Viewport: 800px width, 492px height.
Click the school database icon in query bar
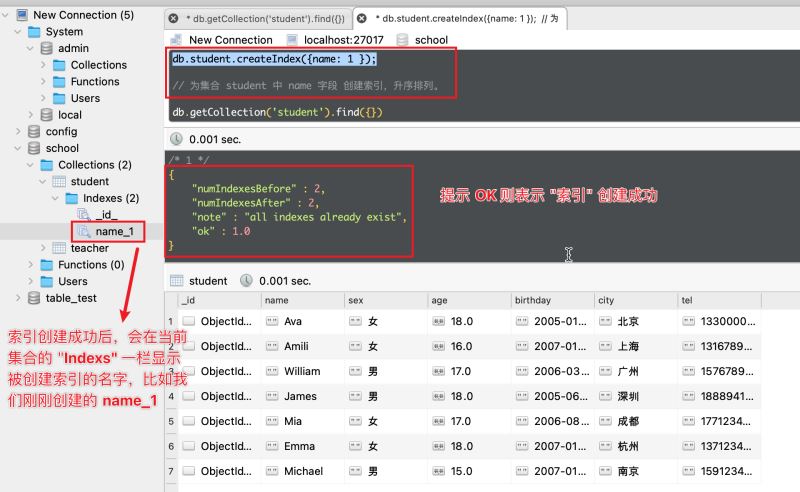402,40
